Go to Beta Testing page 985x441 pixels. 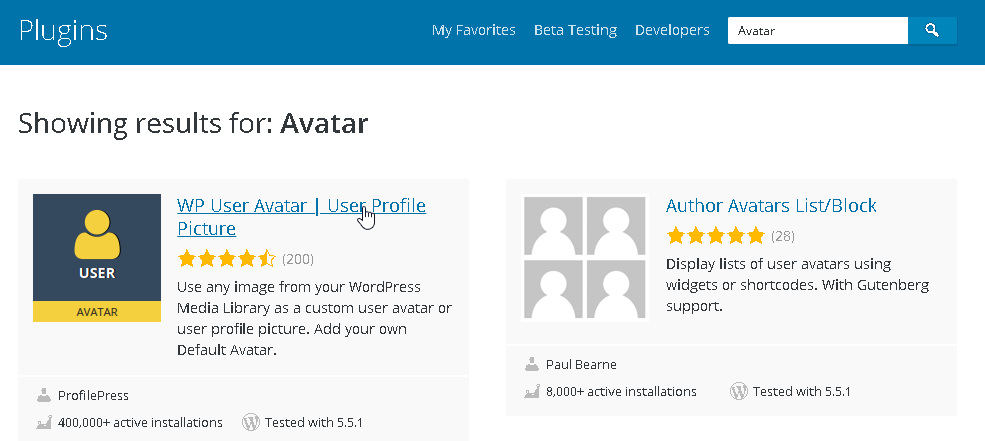point(575,30)
